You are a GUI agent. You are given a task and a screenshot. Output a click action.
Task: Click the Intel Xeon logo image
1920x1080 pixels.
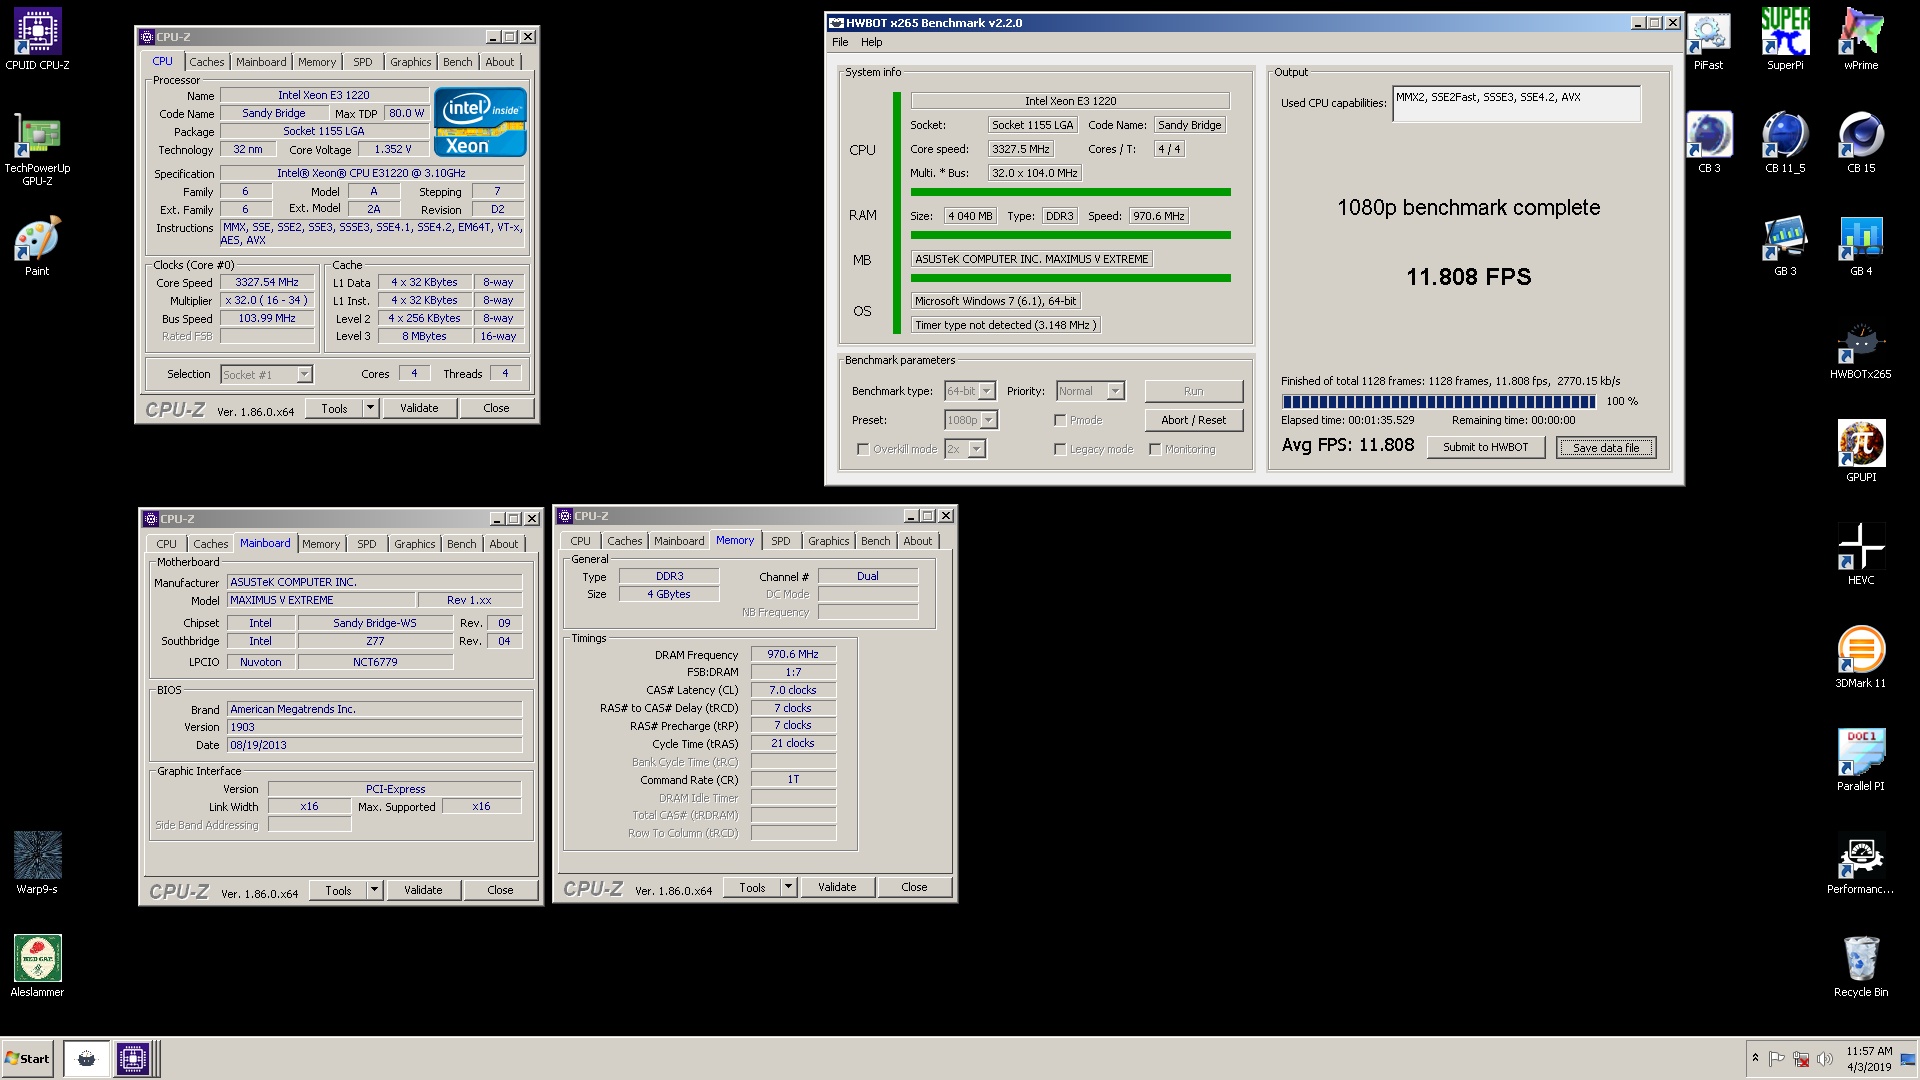480,122
